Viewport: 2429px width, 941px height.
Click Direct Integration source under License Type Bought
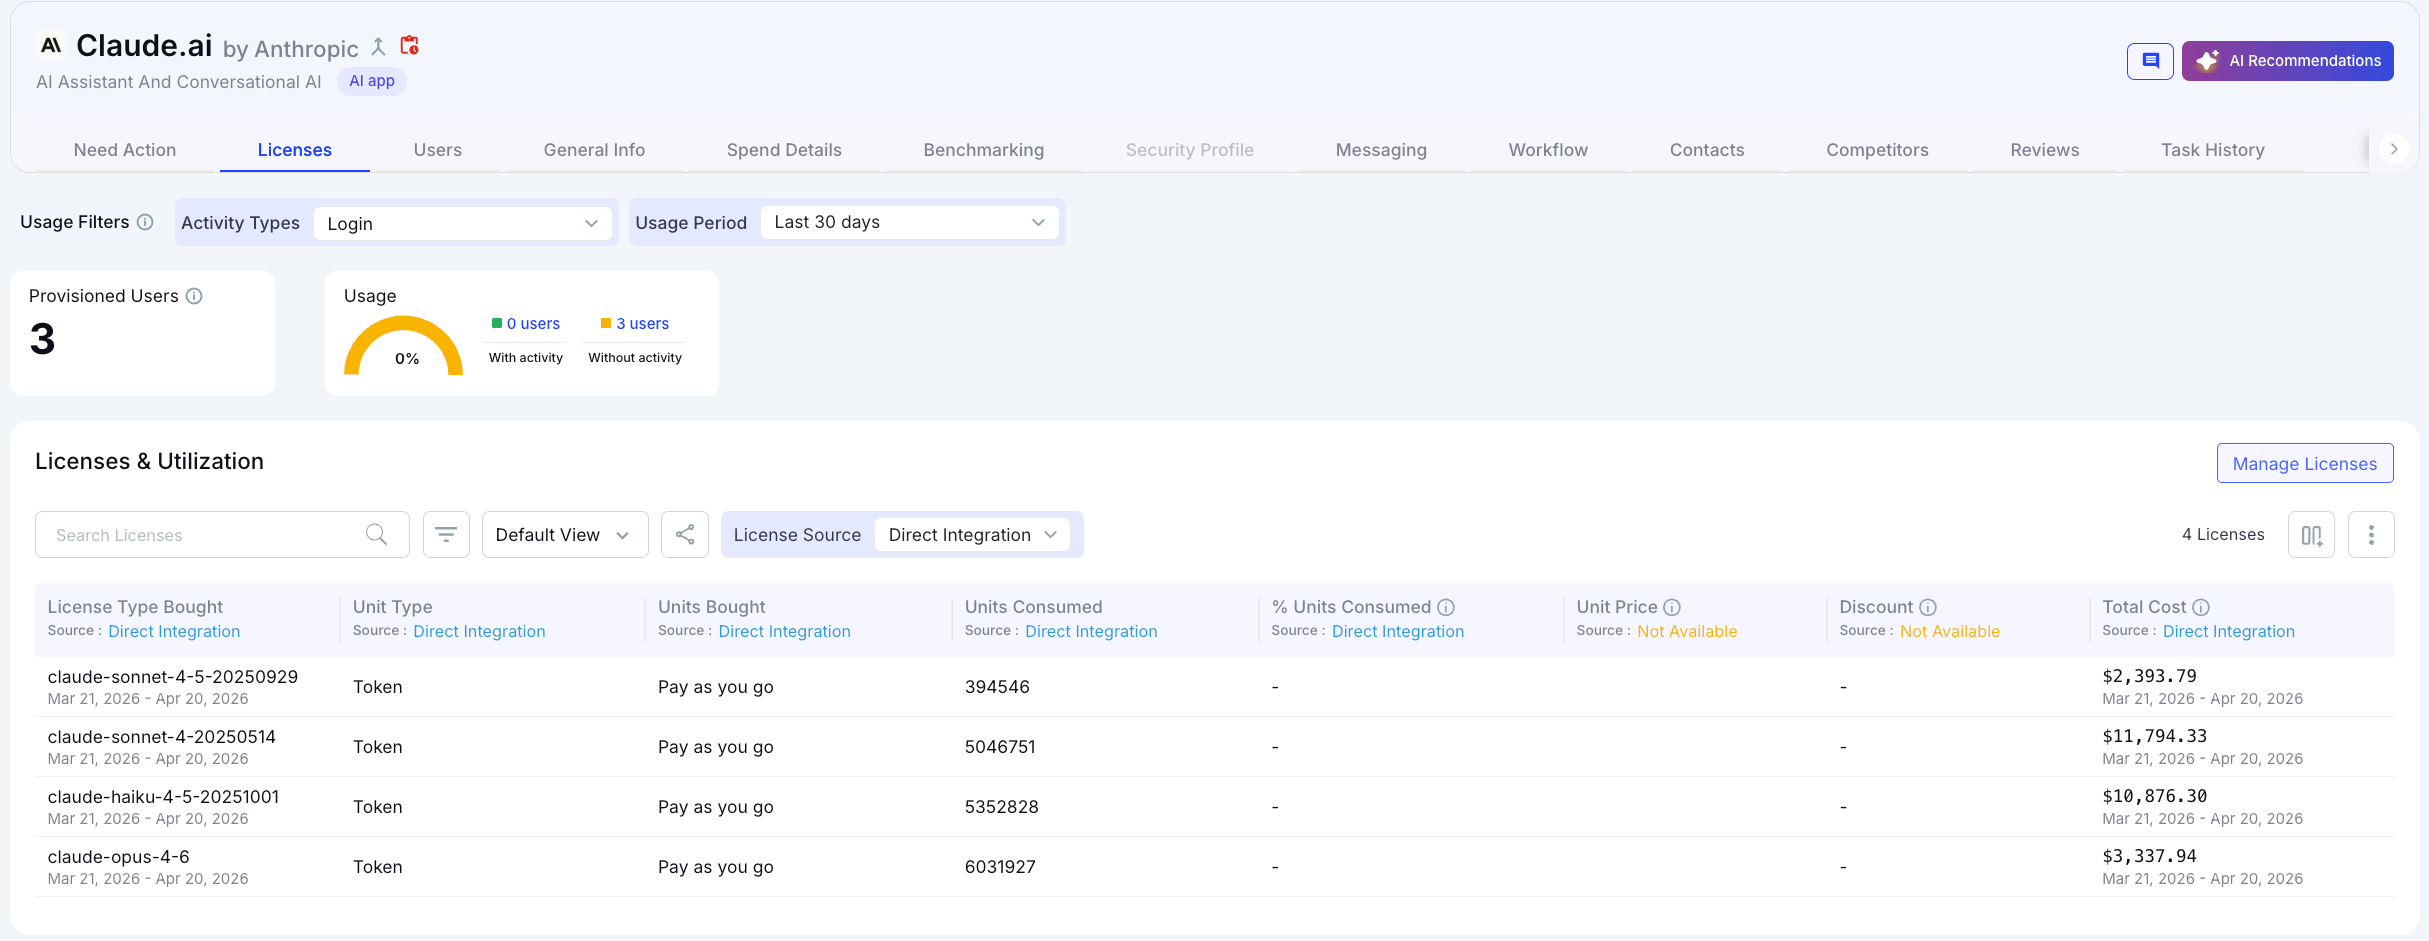tap(174, 631)
